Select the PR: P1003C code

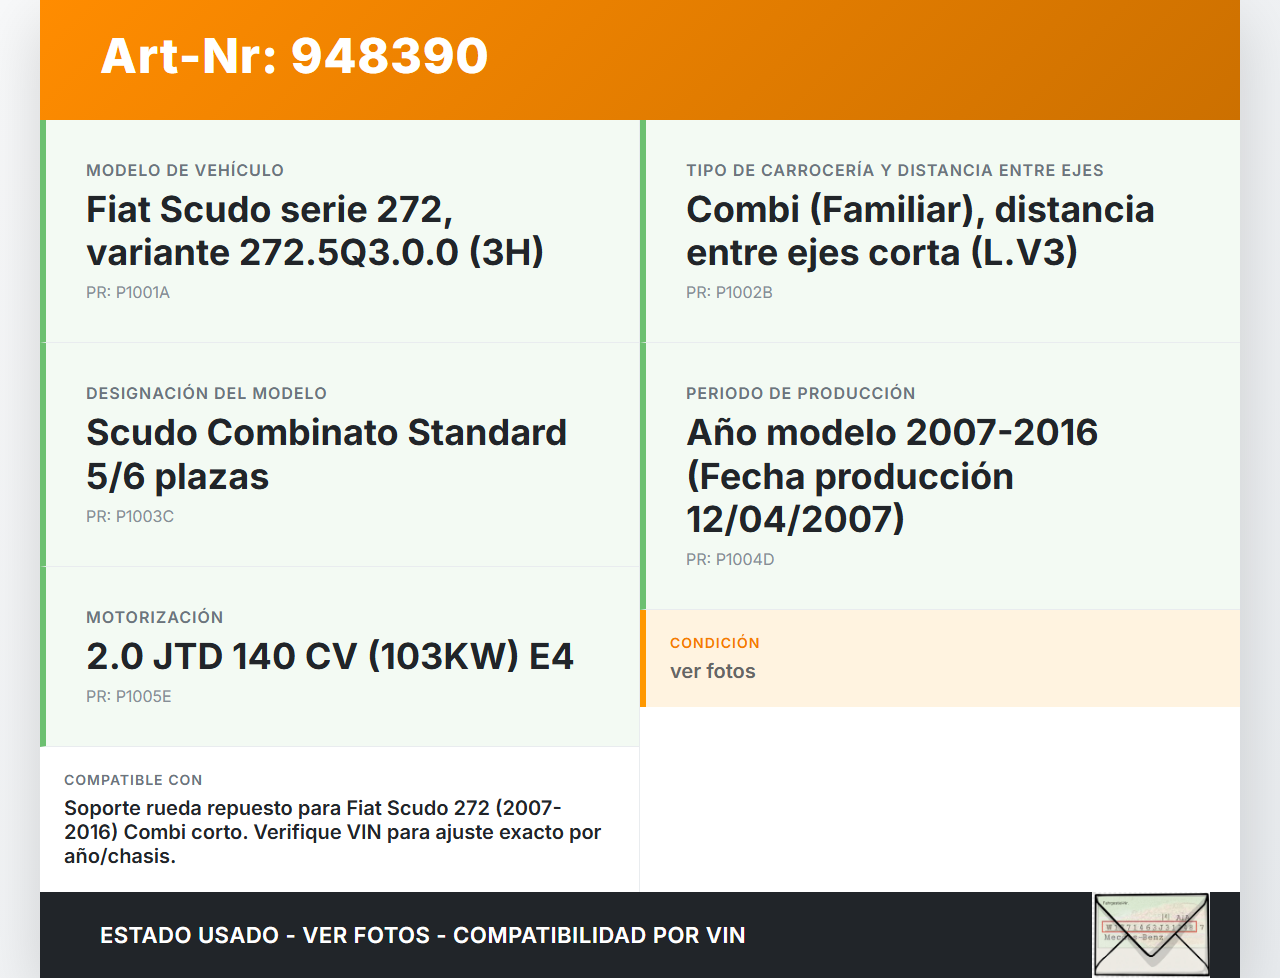click(x=130, y=516)
